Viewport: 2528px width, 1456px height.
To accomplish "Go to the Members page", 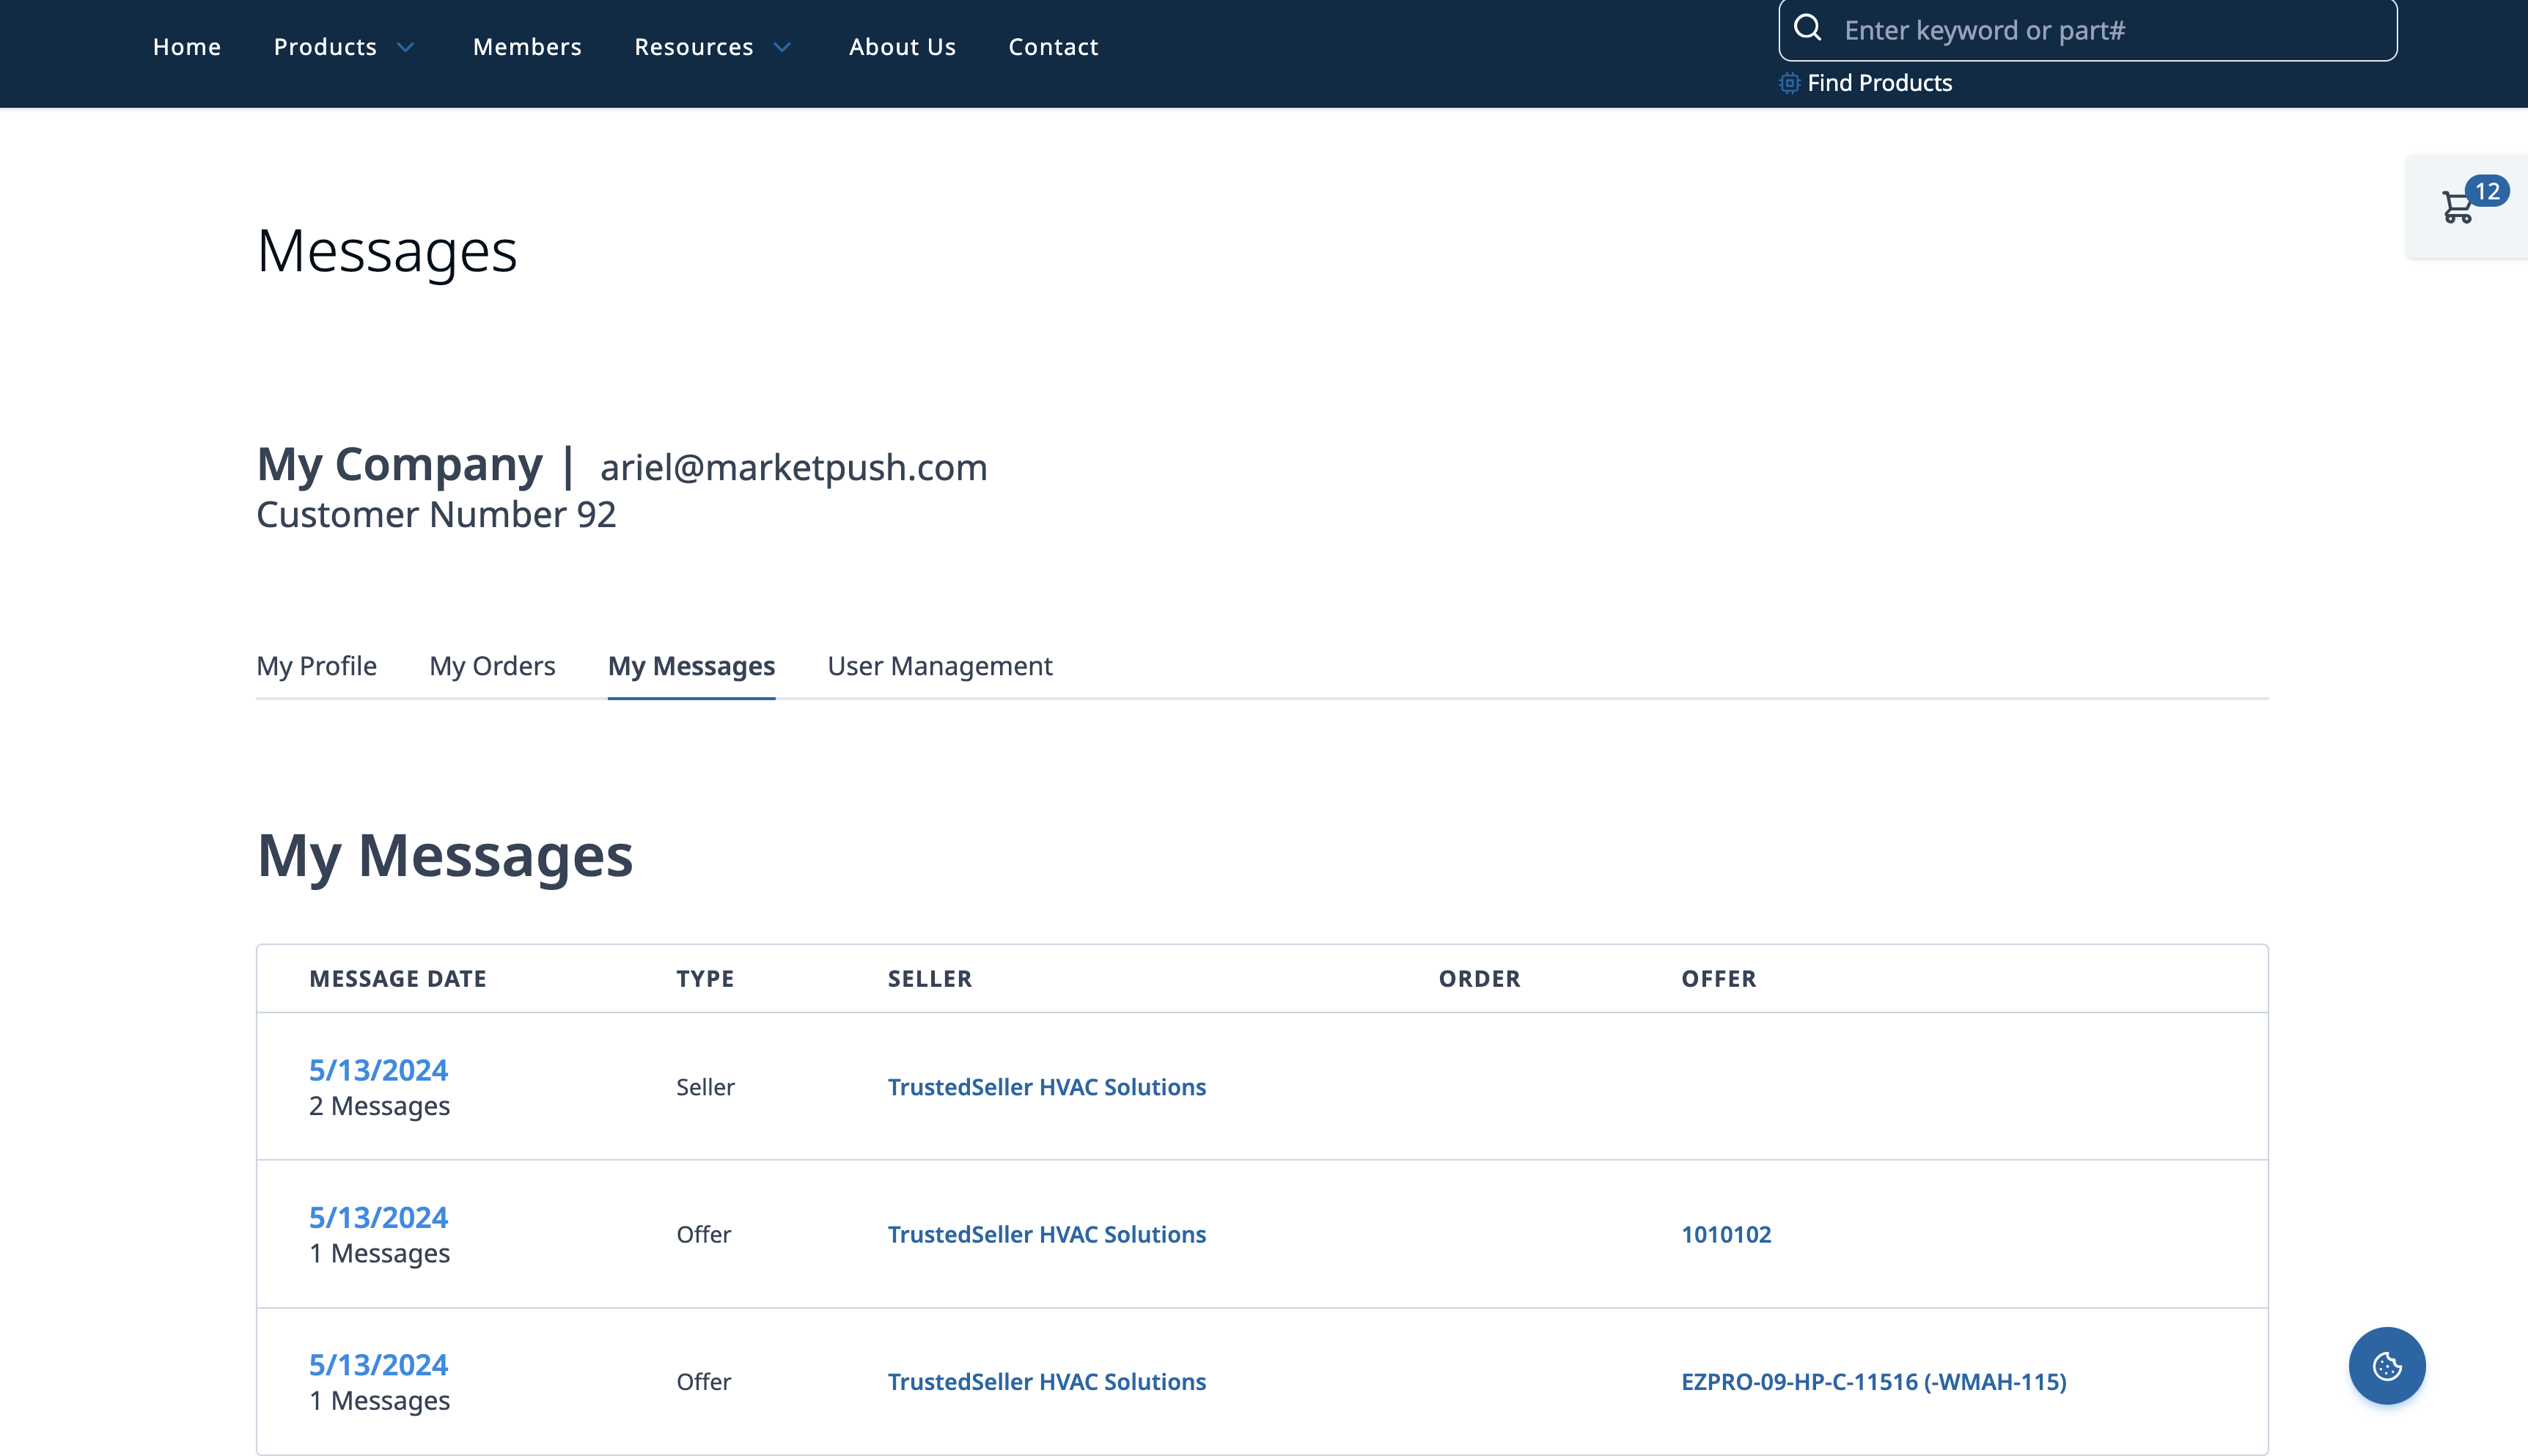I will [x=527, y=47].
